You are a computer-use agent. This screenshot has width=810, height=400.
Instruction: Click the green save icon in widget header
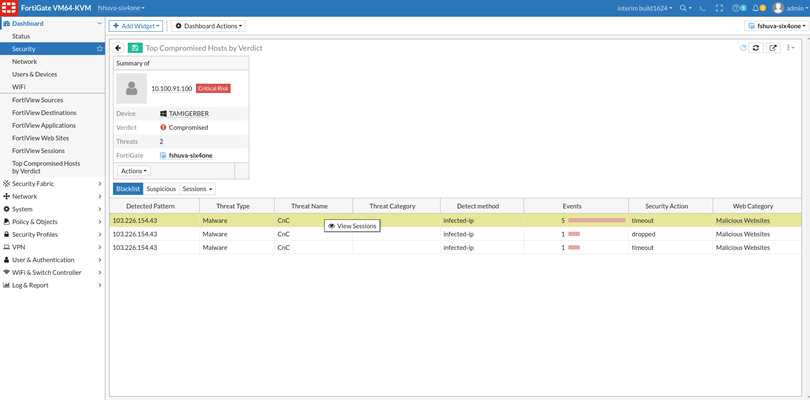click(135, 48)
